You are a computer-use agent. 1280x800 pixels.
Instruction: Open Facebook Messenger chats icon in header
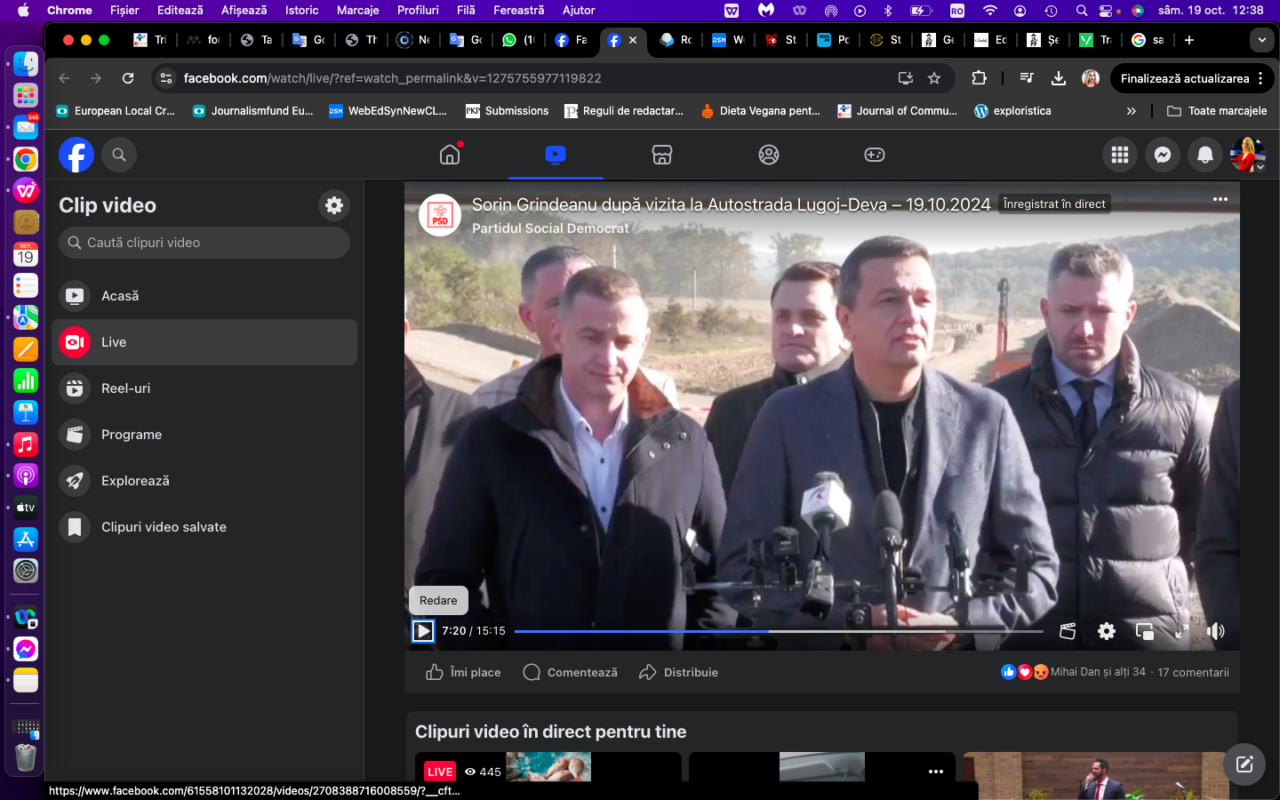click(1162, 155)
